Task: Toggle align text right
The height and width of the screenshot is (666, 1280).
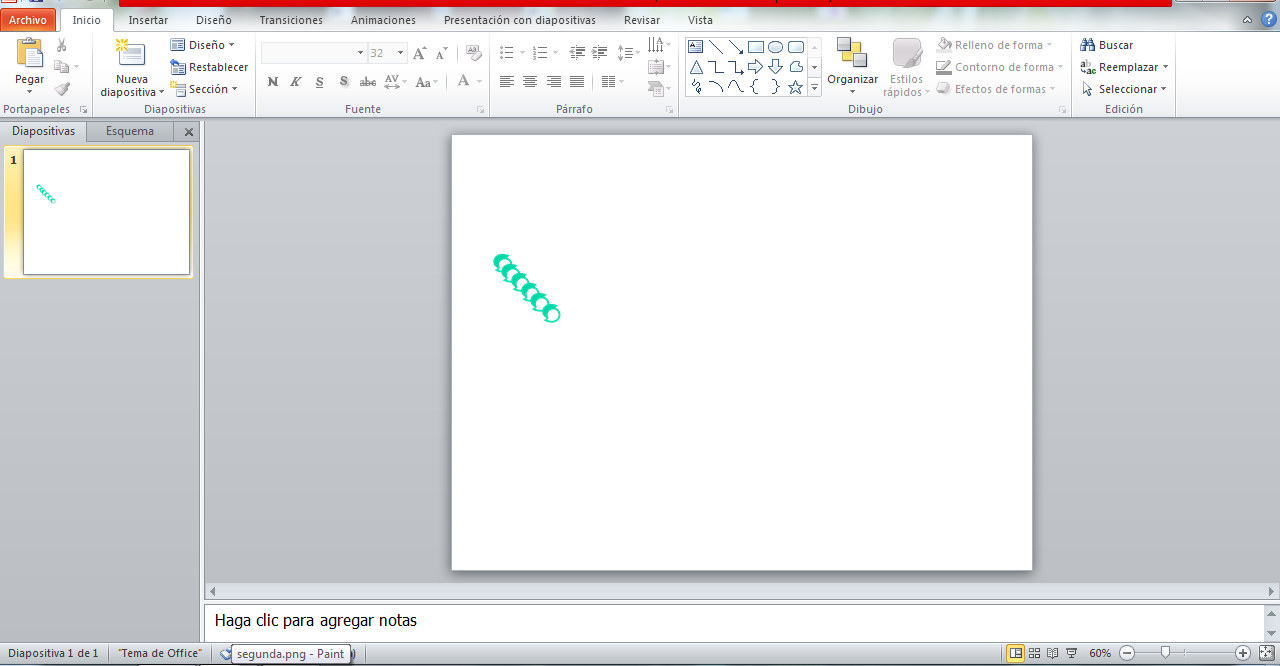Action: [x=553, y=82]
